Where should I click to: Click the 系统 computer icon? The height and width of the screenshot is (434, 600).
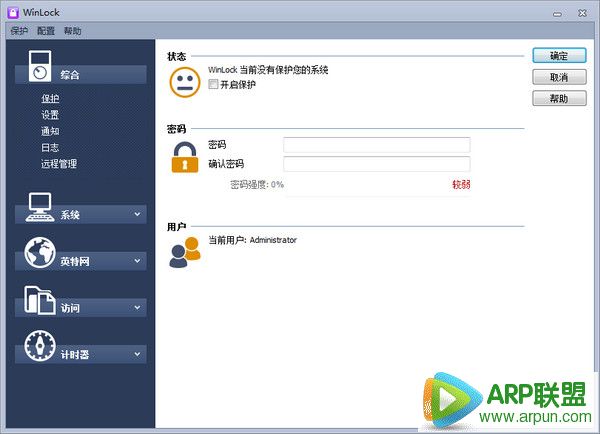pyautogui.click(x=40, y=207)
